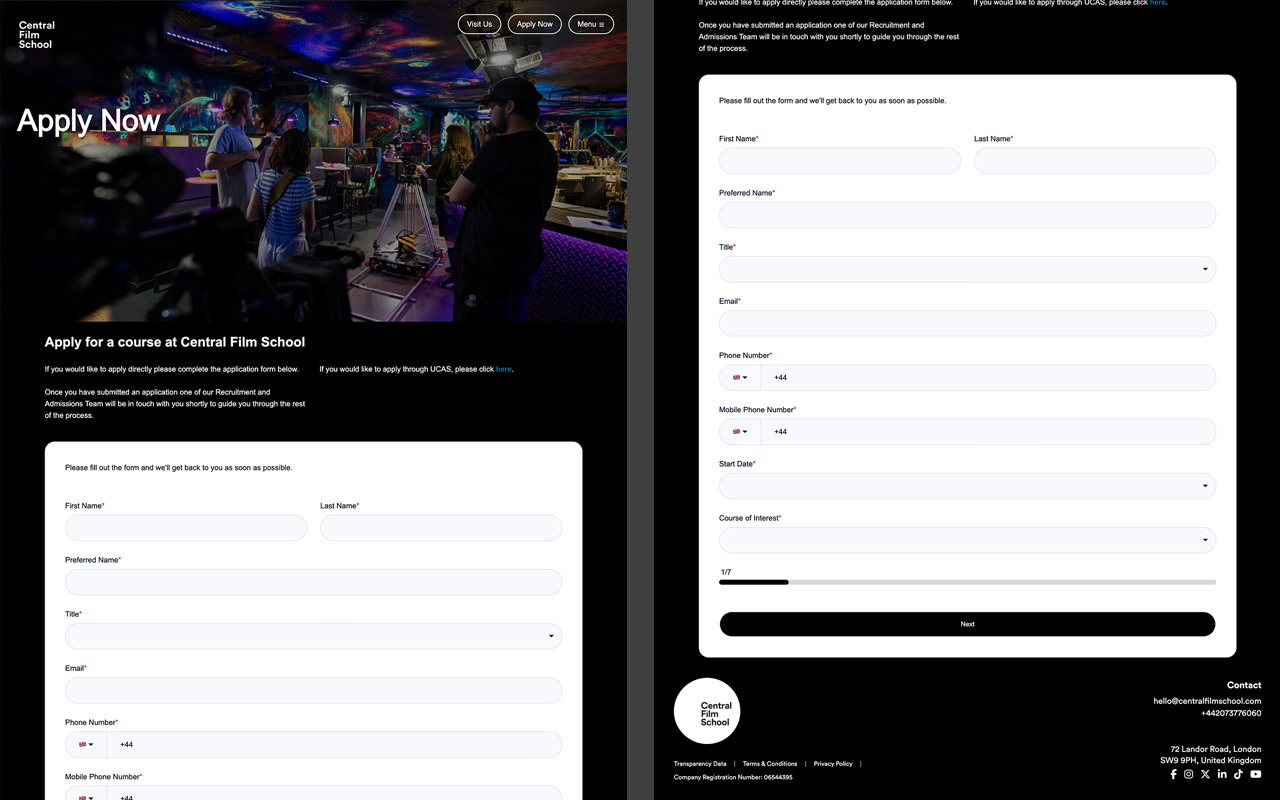
Task: Focus the Email field in the right form
Action: [967, 323]
